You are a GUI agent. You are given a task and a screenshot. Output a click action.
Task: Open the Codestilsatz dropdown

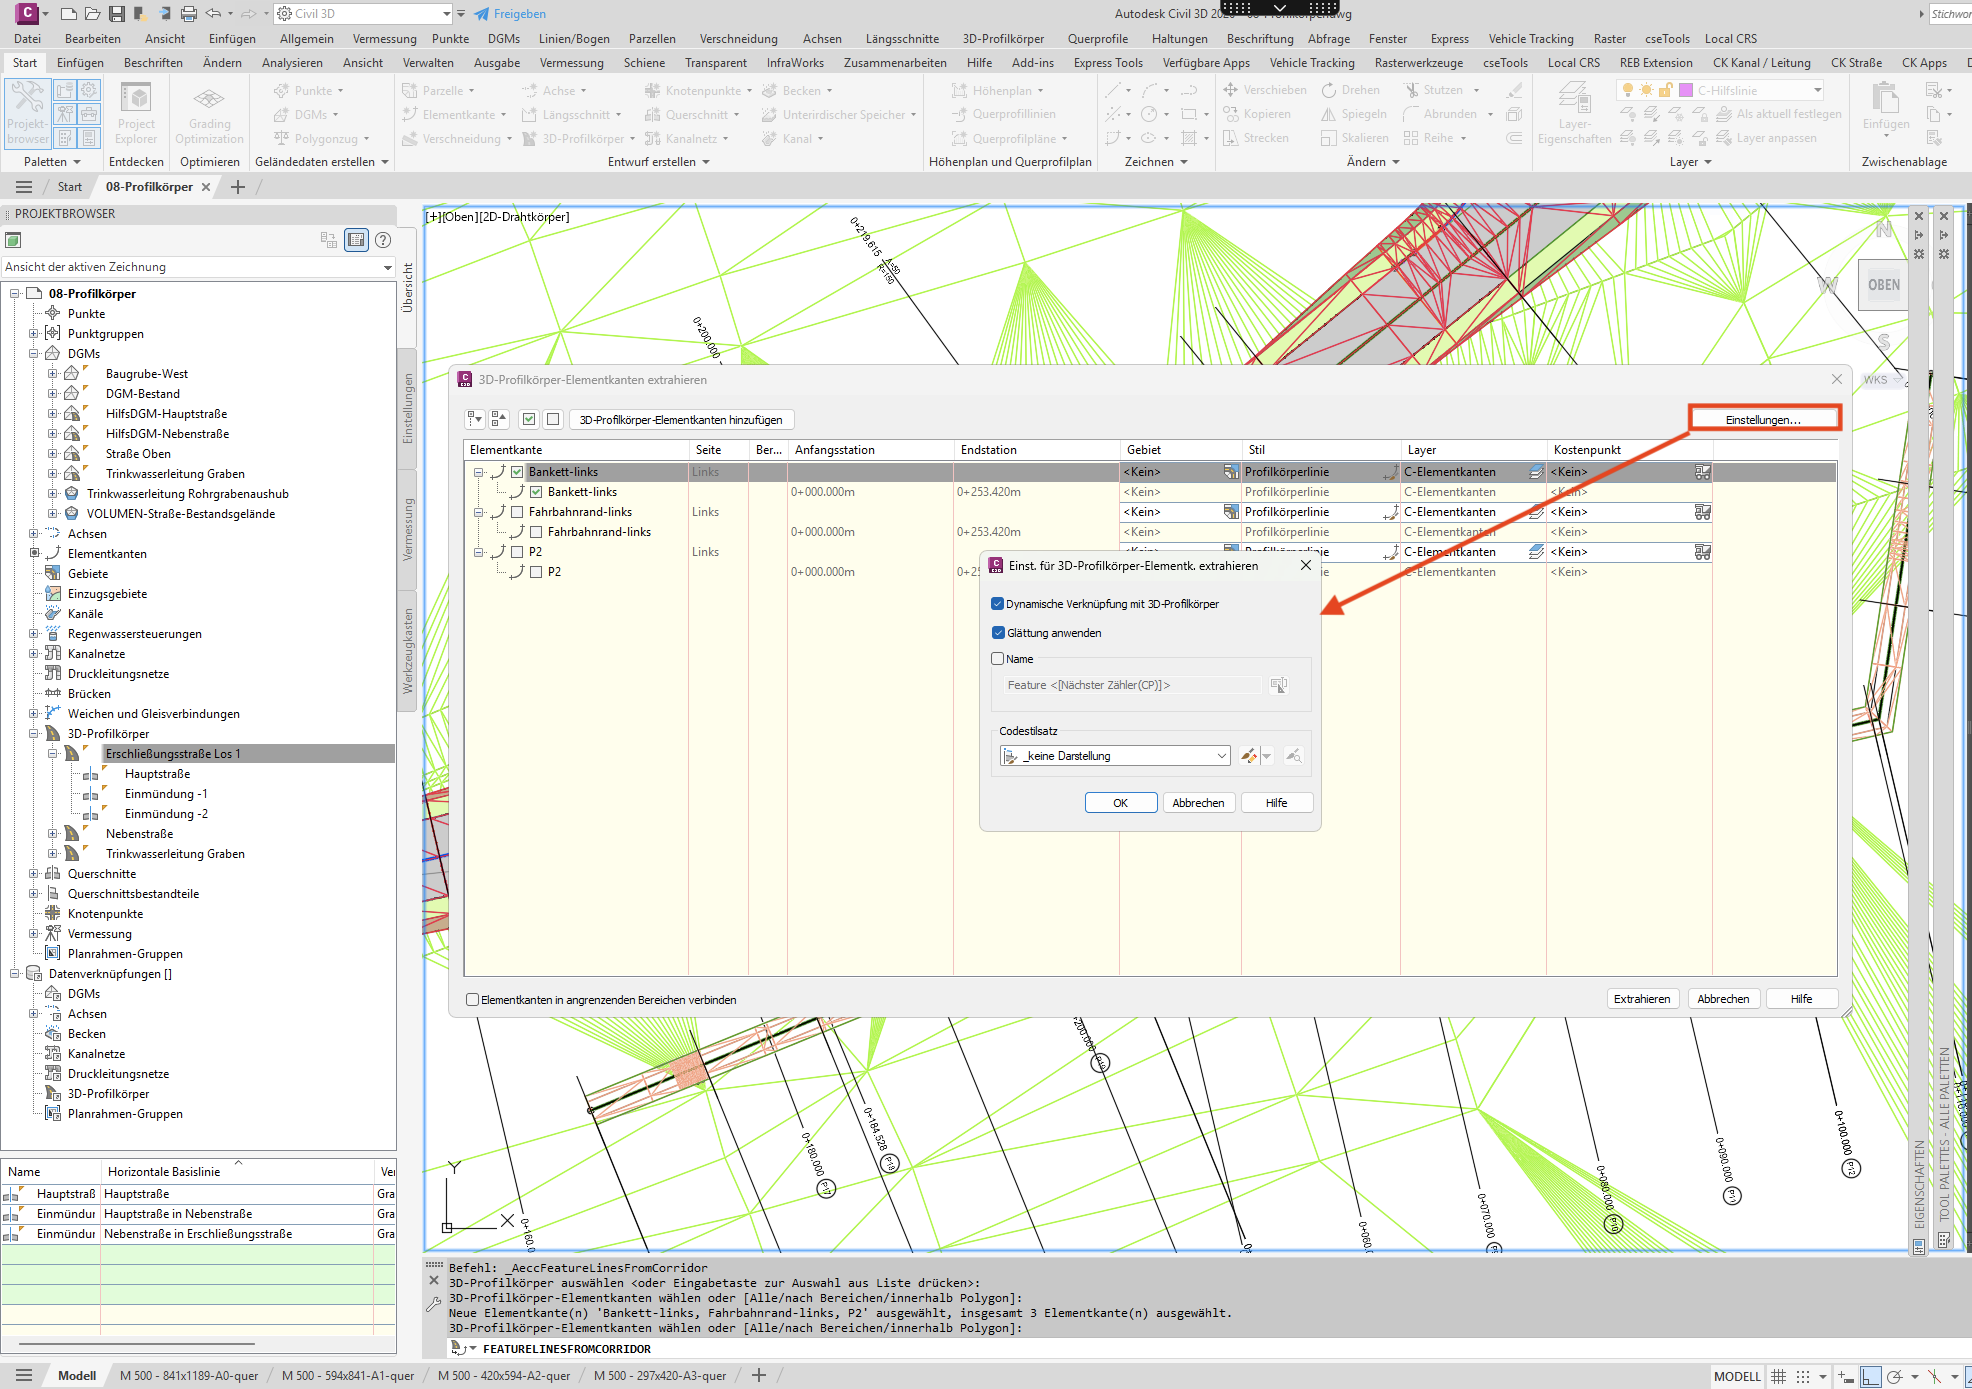point(1115,756)
